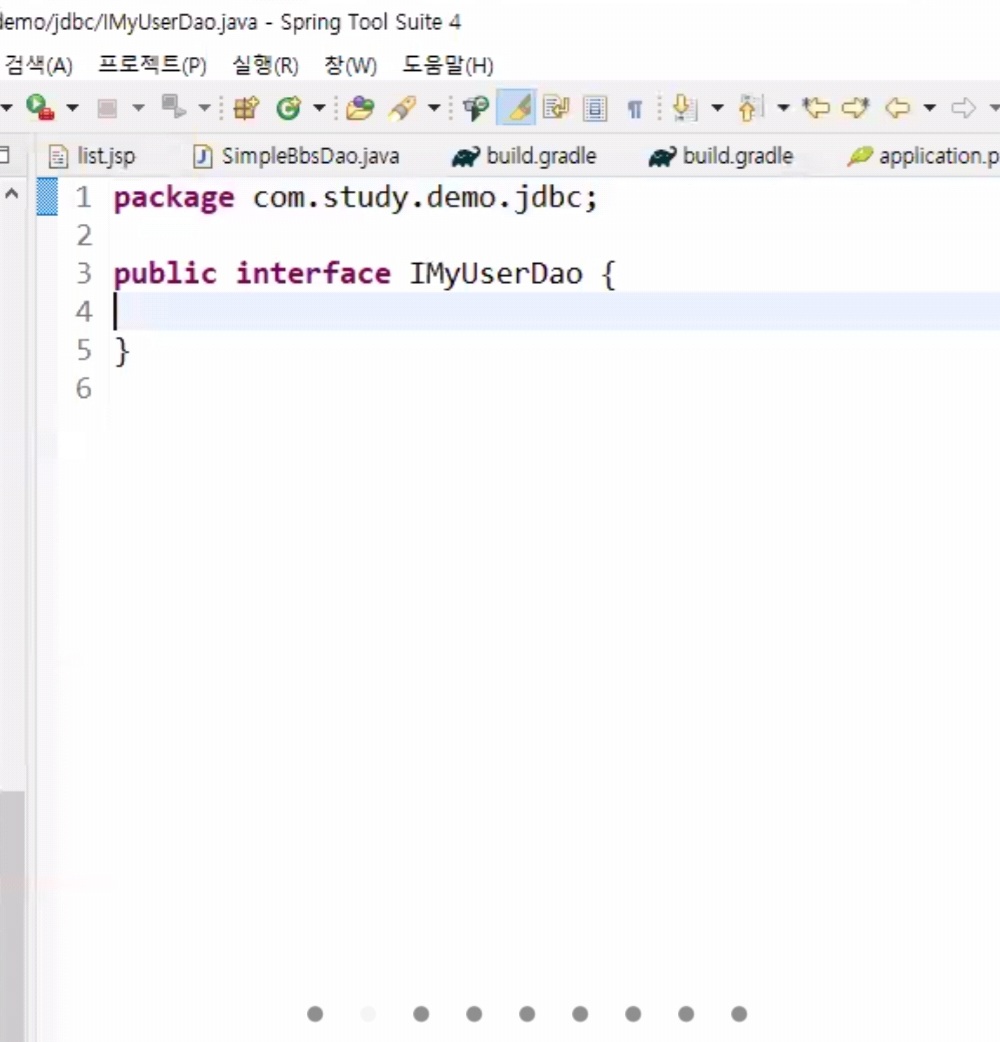Open the Back history dropdown arrow
Image resolution: width=1000 pixels, height=1042 pixels.
(930, 108)
